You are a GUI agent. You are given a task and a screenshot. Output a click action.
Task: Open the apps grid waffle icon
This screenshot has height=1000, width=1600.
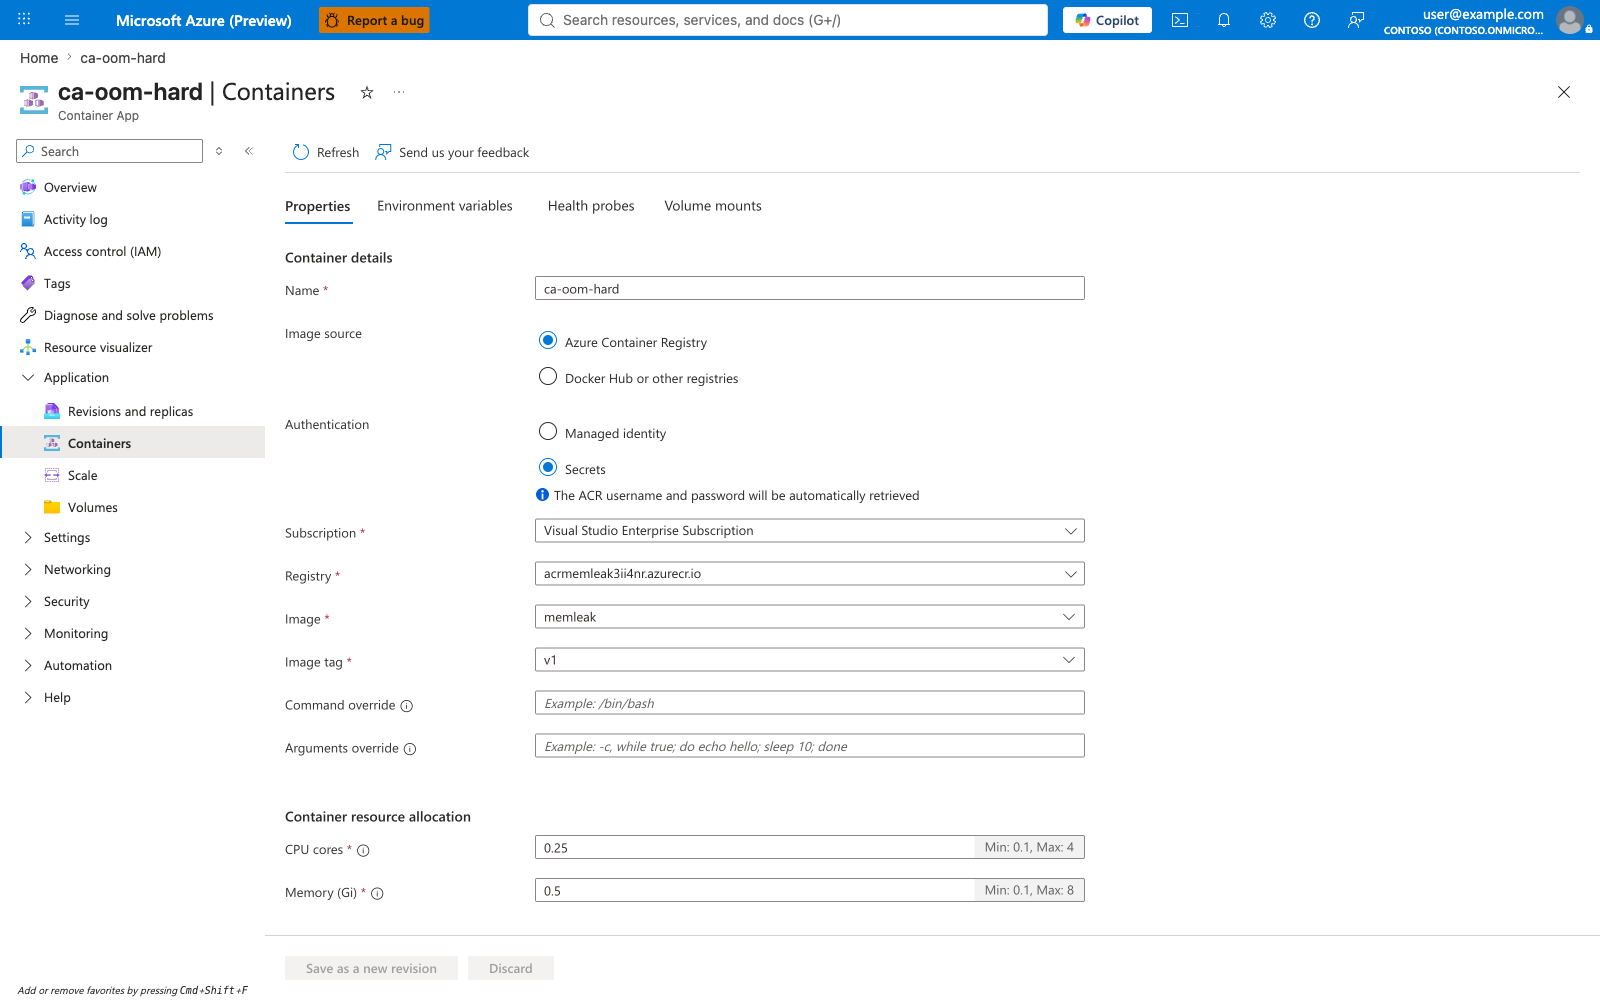[24, 19]
